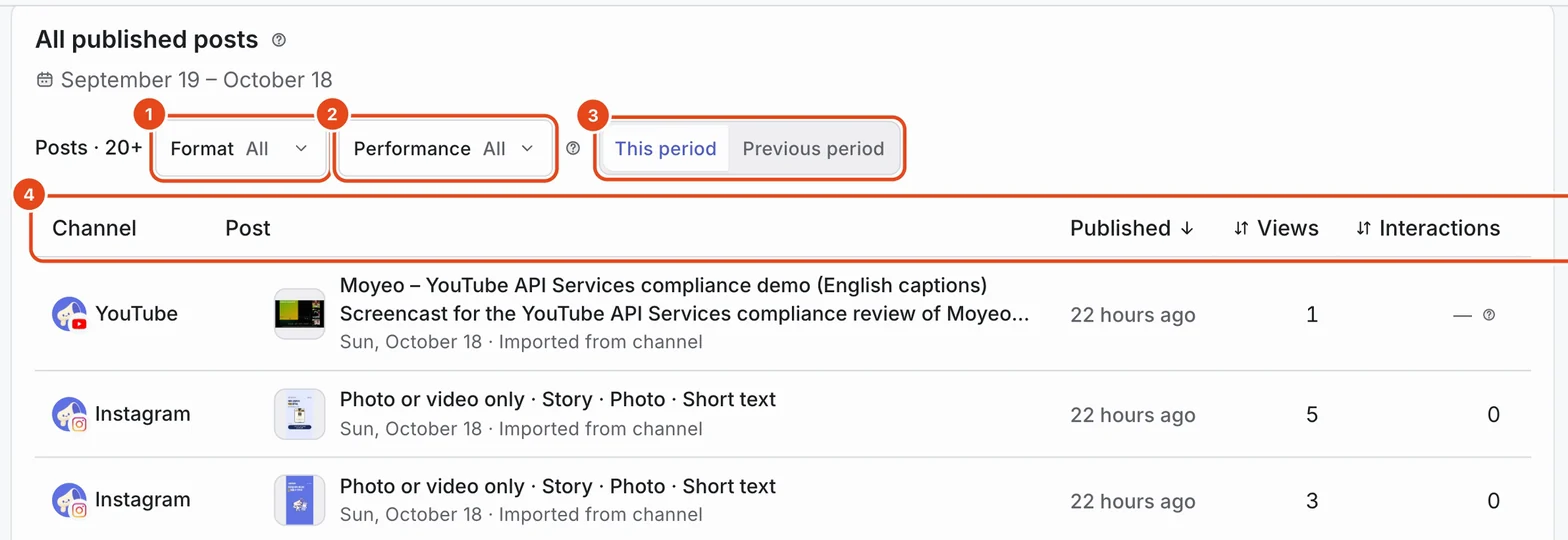
Task: Sort by the Views column
Action: [1276, 228]
